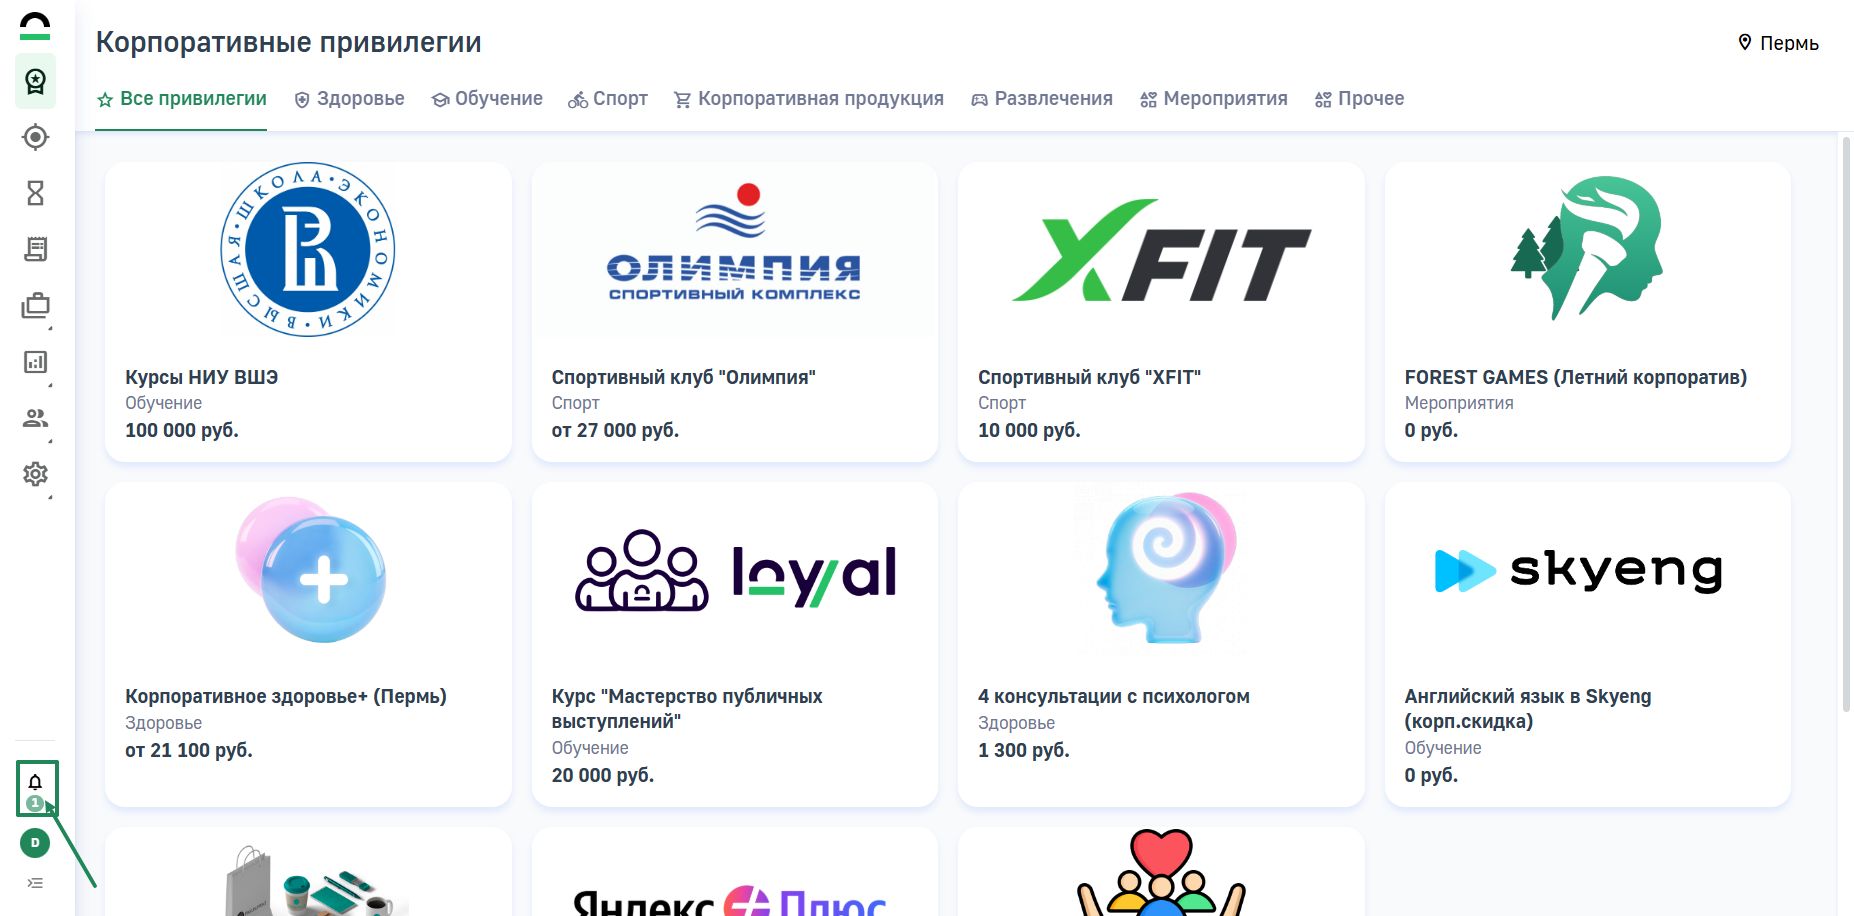Click the vertical page scrollbar
The width and height of the screenshot is (1854, 916).
[1846, 423]
